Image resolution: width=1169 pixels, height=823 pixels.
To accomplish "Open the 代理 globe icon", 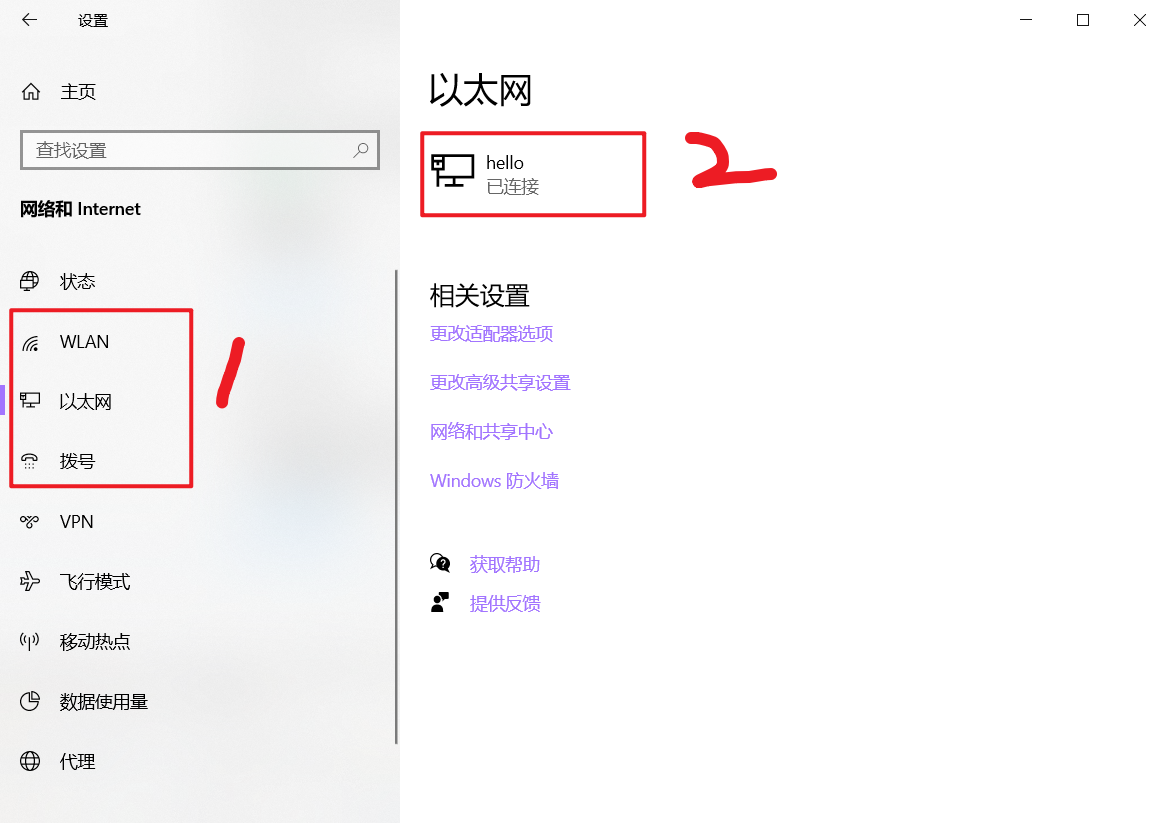I will (30, 761).
